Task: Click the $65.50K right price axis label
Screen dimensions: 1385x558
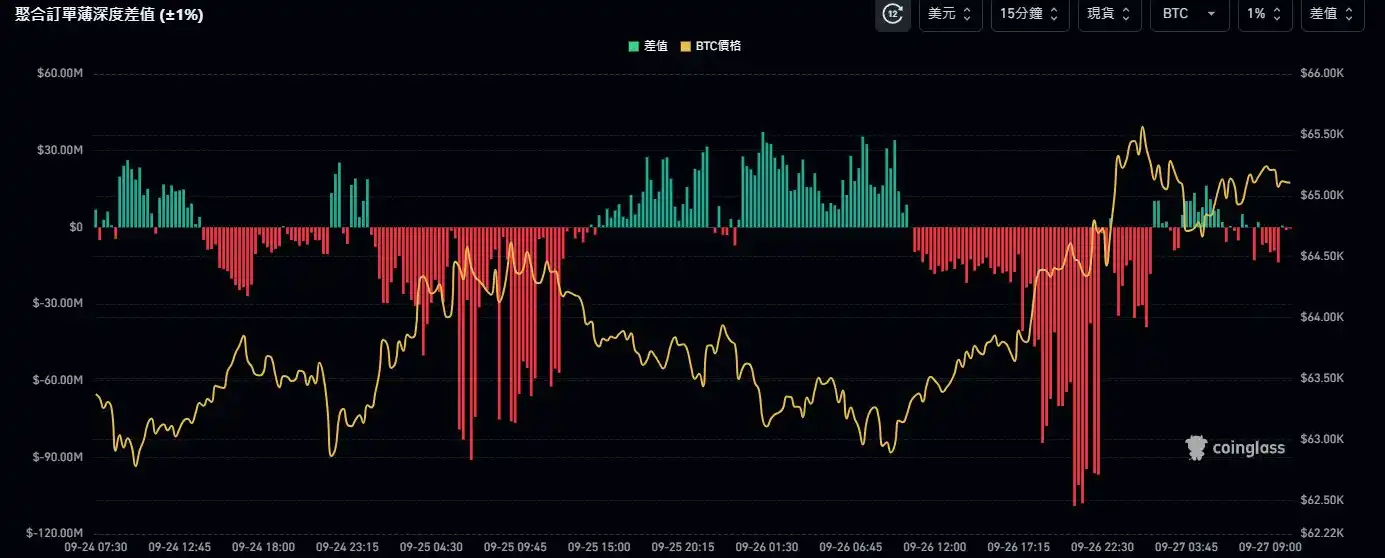Action: tap(1320, 134)
